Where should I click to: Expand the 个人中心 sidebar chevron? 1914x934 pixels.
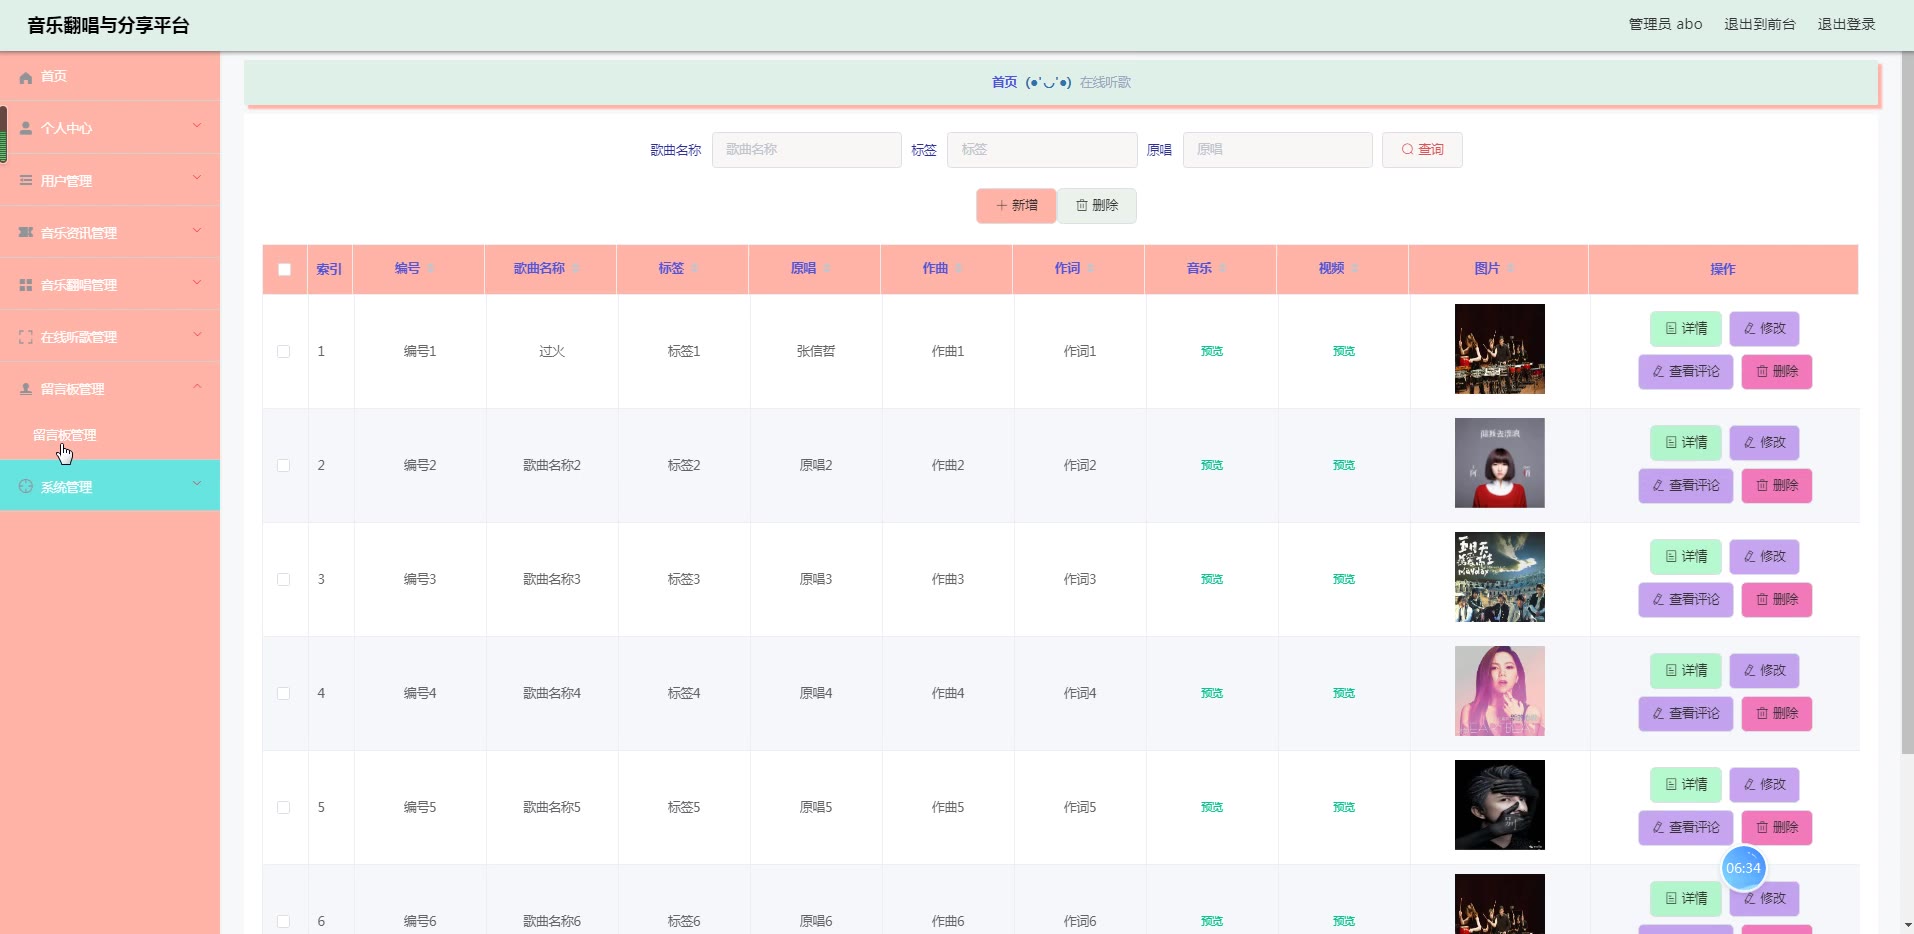(197, 126)
